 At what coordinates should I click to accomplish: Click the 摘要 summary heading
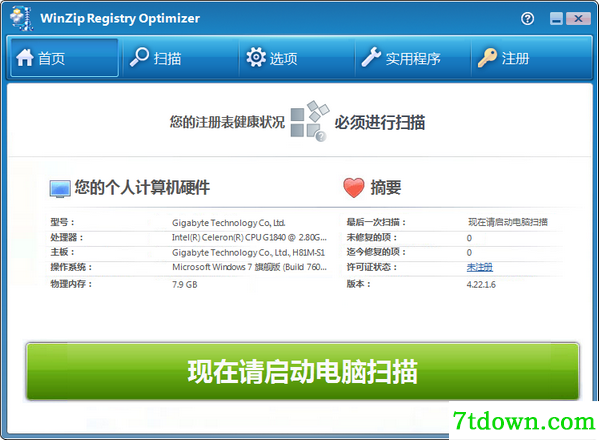click(x=386, y=188)
